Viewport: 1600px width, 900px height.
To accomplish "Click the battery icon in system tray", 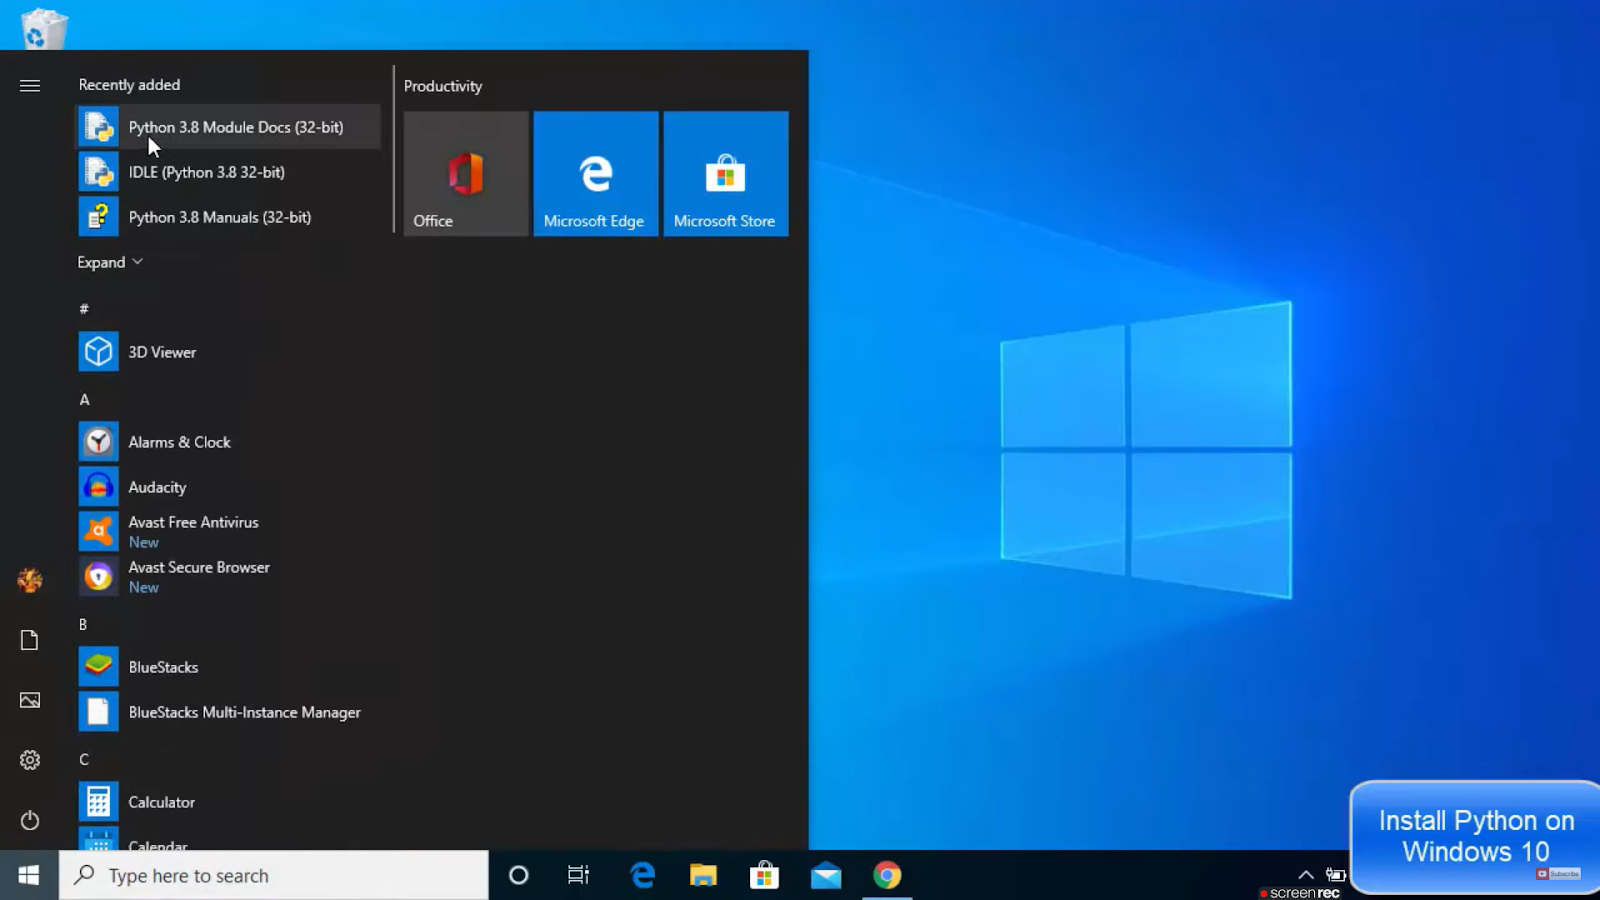I will pos(1336,874).
